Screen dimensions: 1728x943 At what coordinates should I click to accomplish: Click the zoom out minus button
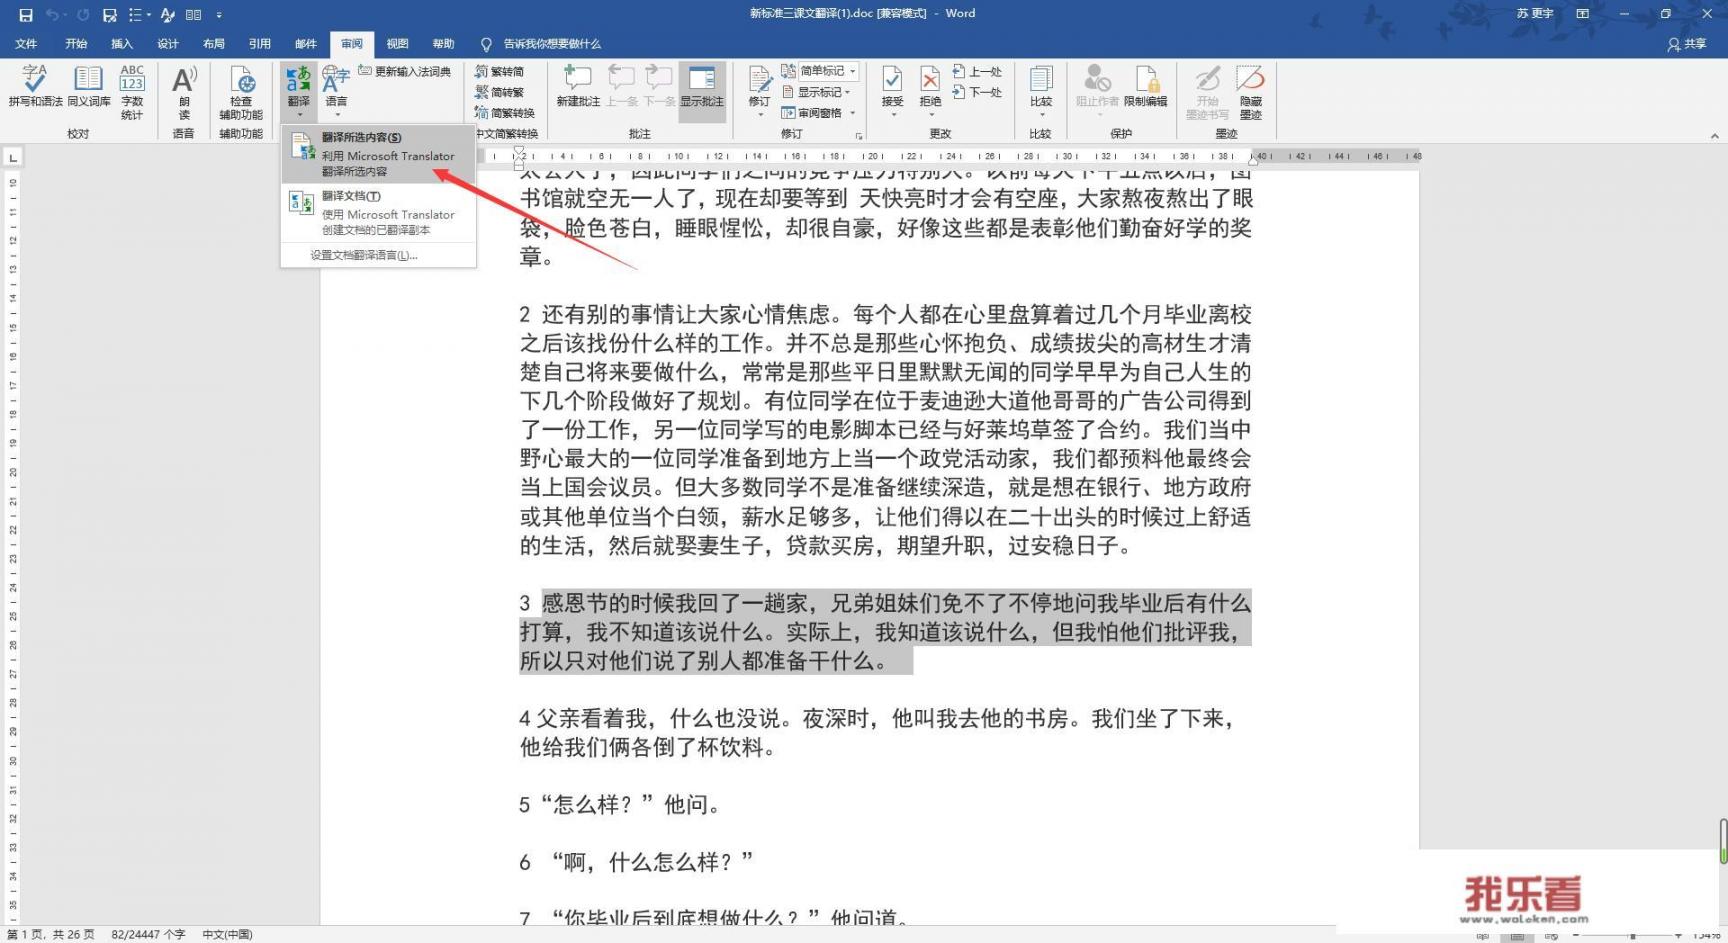(1576, 936)
